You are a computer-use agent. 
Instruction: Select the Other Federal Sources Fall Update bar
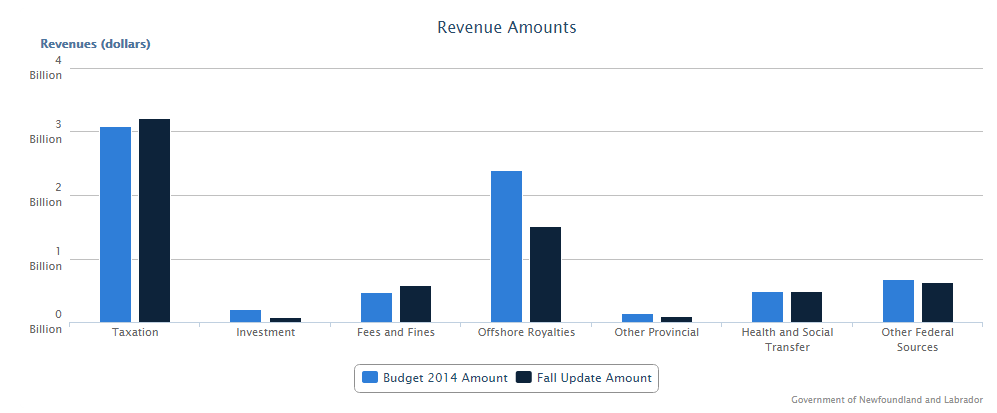pos(937,303)
